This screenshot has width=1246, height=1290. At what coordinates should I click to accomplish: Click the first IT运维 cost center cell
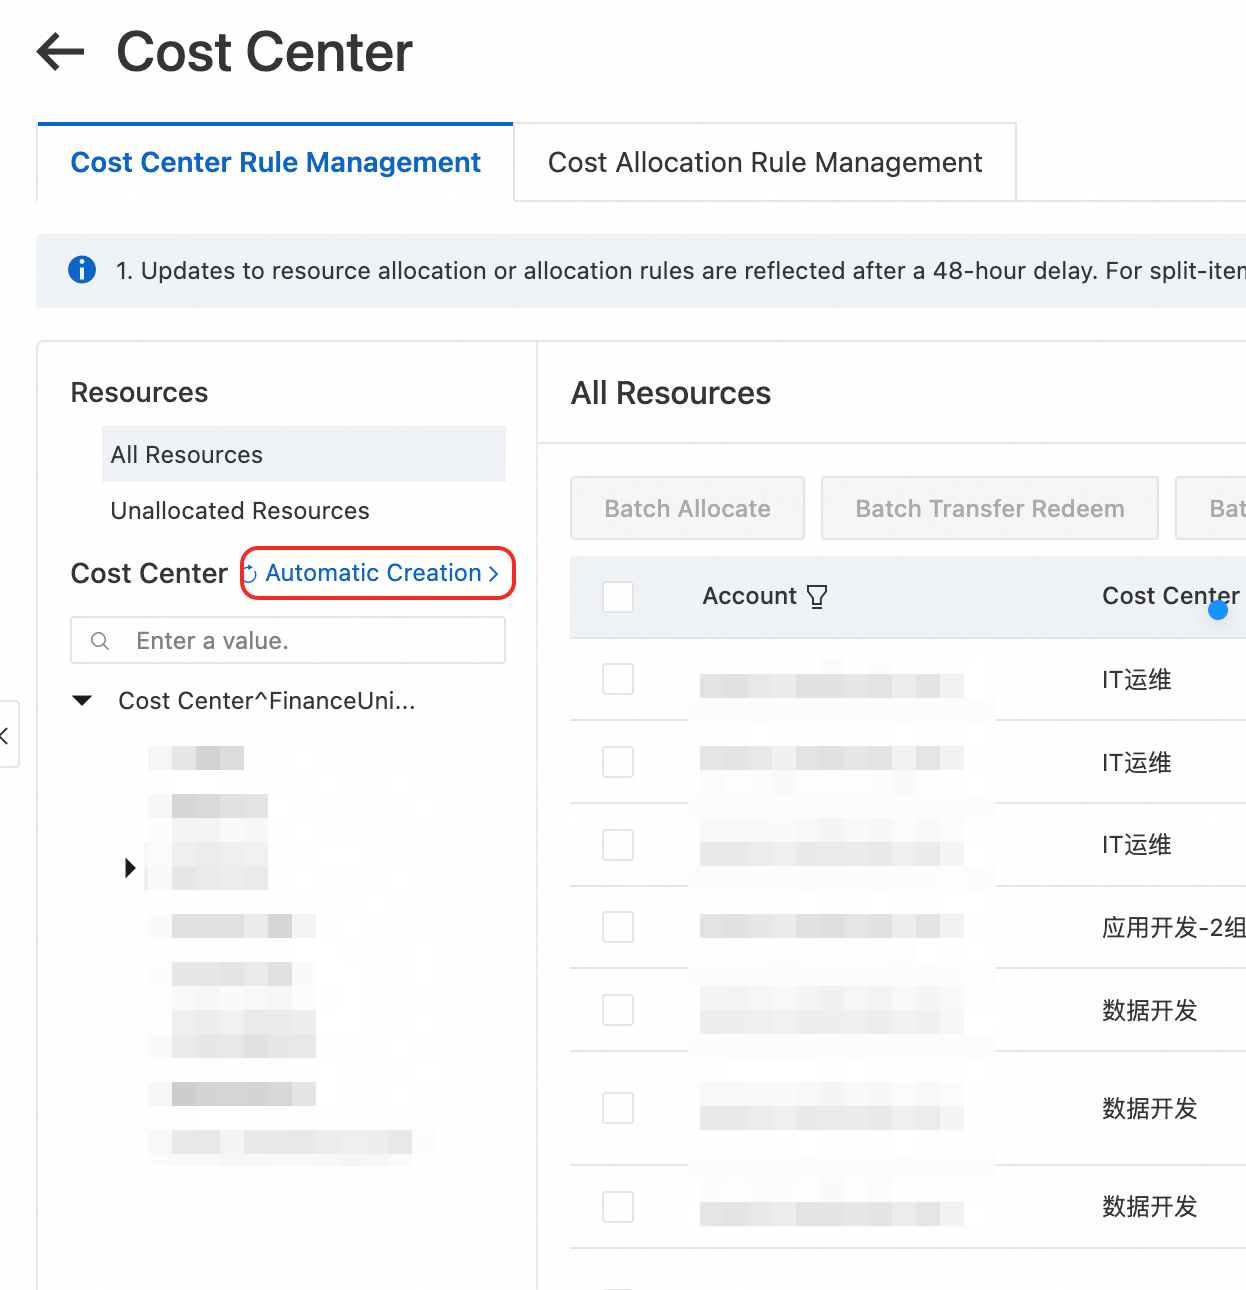[1137, 680]
